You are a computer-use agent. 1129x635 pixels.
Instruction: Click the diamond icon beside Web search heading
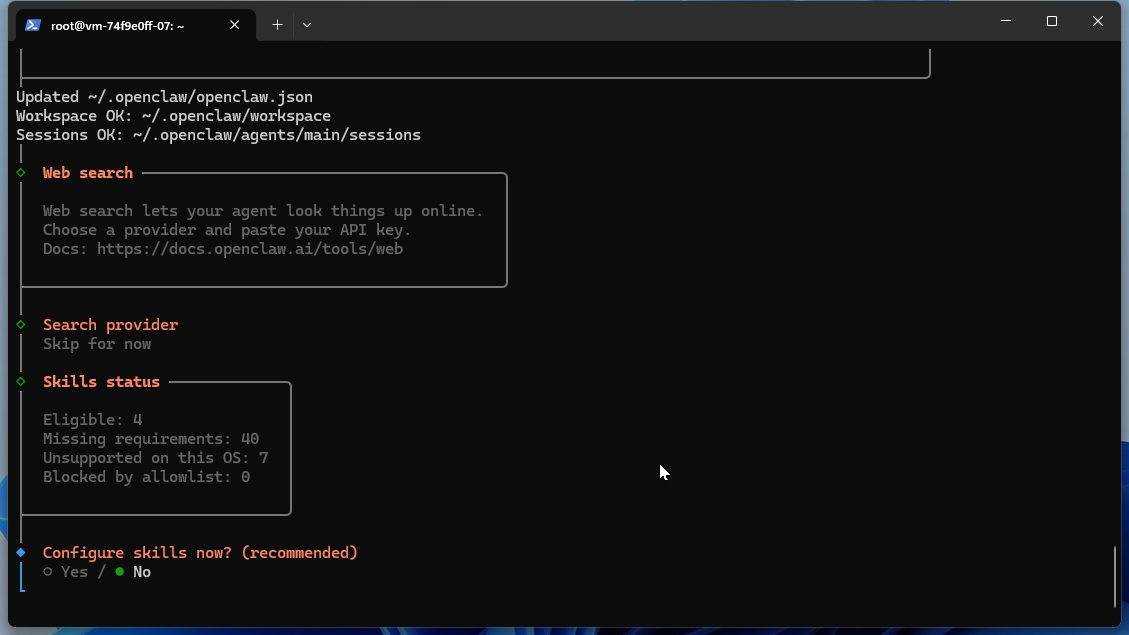19,172
